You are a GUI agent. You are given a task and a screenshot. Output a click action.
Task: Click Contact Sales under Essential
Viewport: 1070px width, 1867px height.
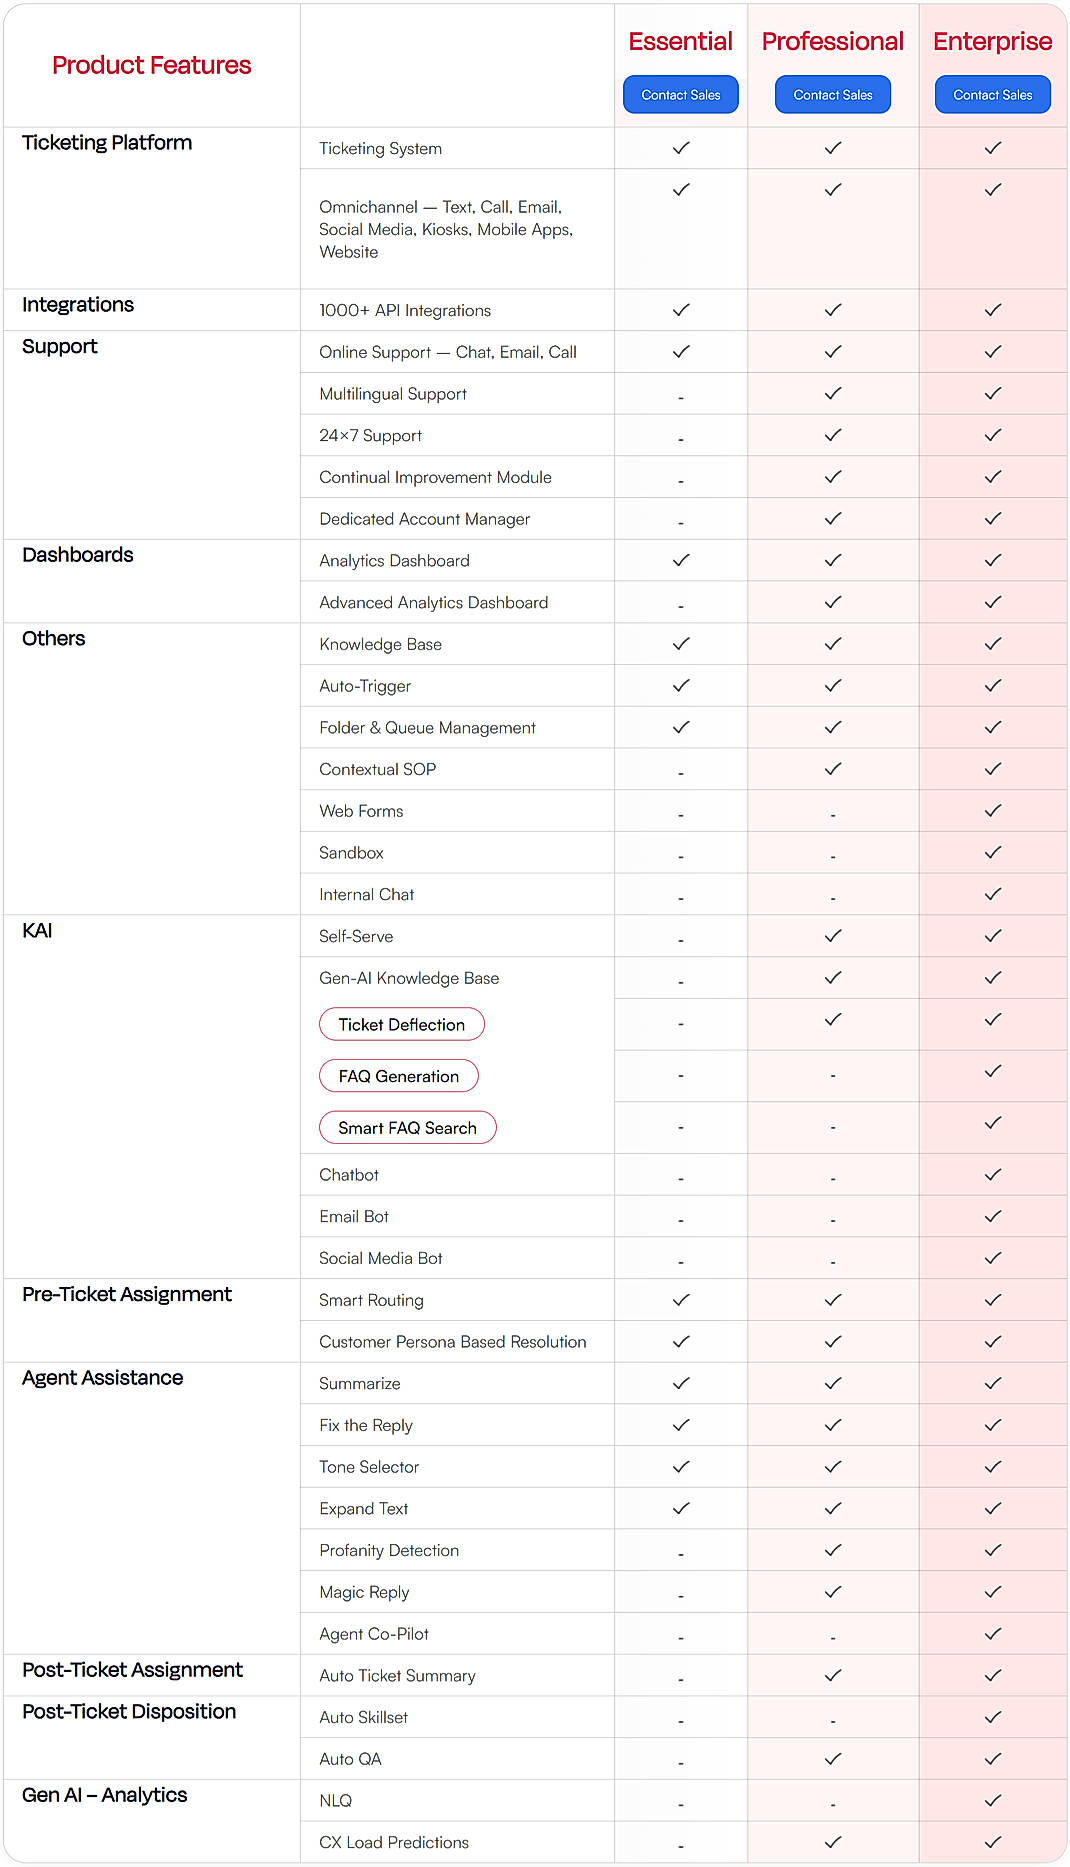pyautogui.click(x=680, y=94)
